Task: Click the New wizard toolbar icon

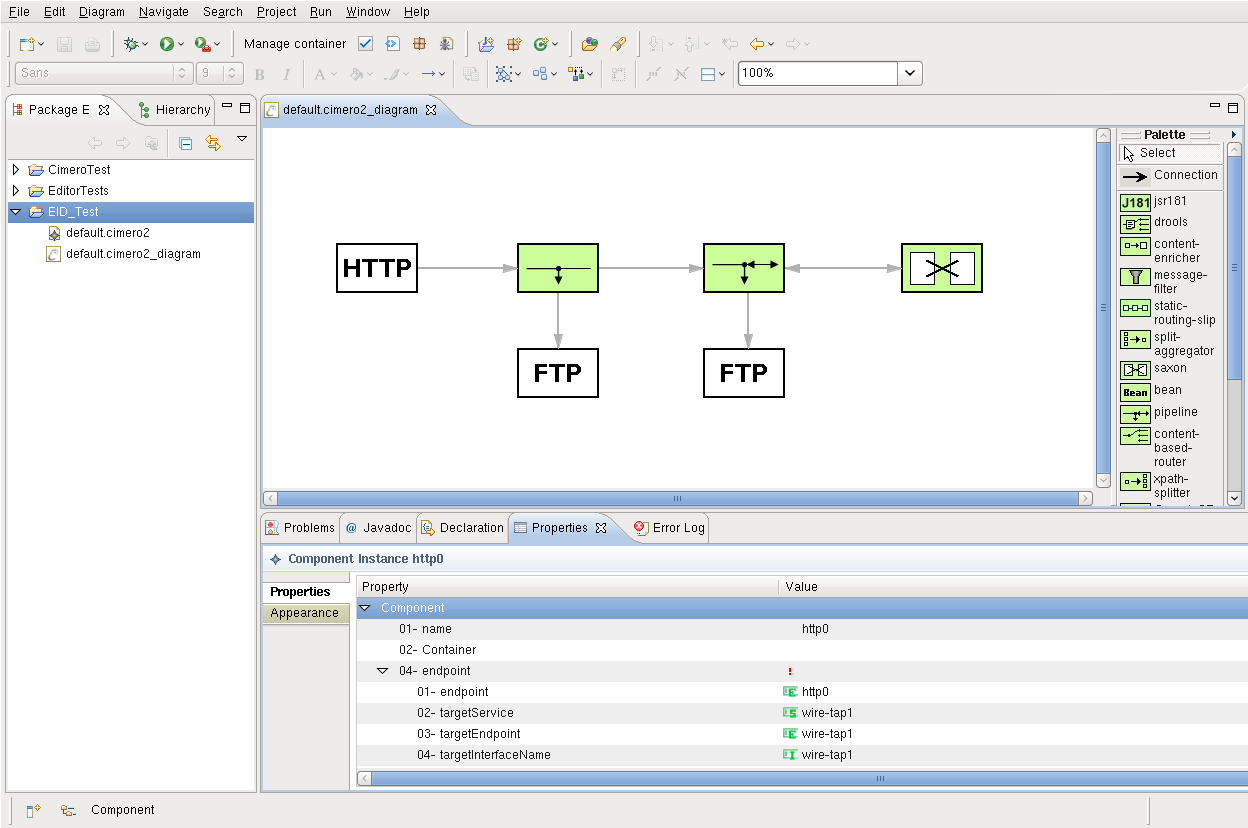Action: pyautogui.click(x=28, y=44)
